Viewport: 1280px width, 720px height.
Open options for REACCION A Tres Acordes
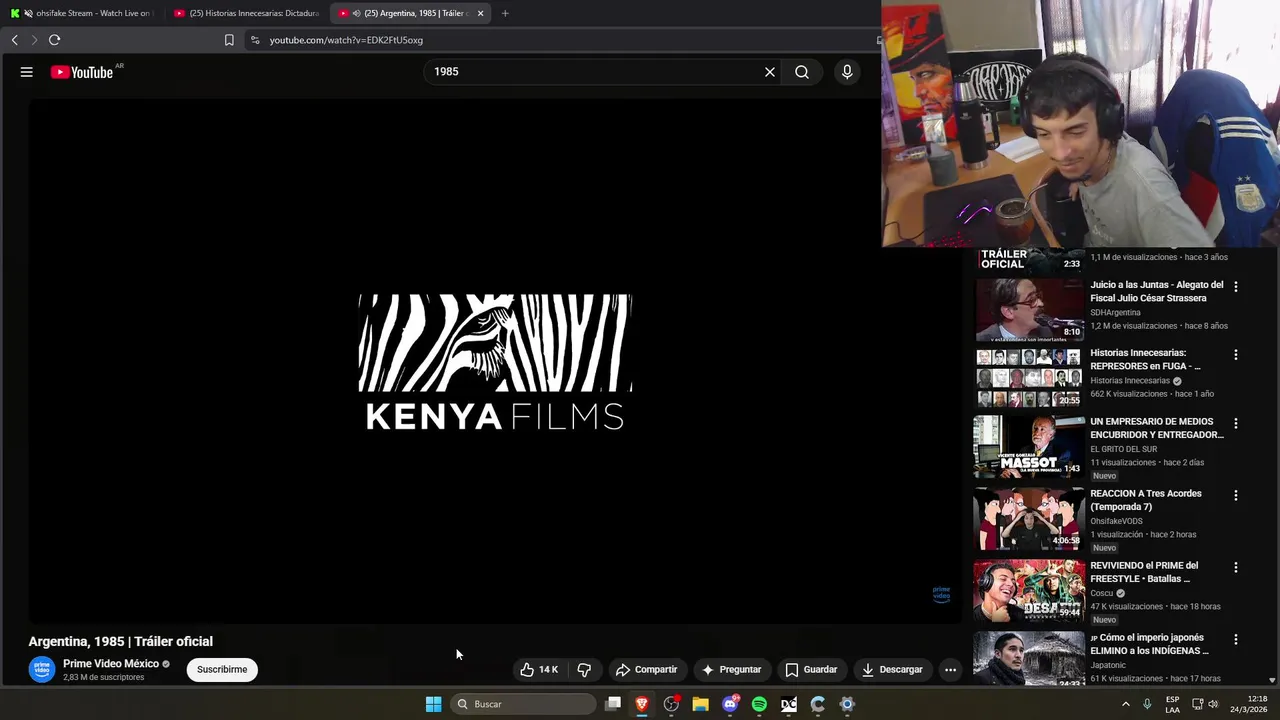[x=1236, y=495]
